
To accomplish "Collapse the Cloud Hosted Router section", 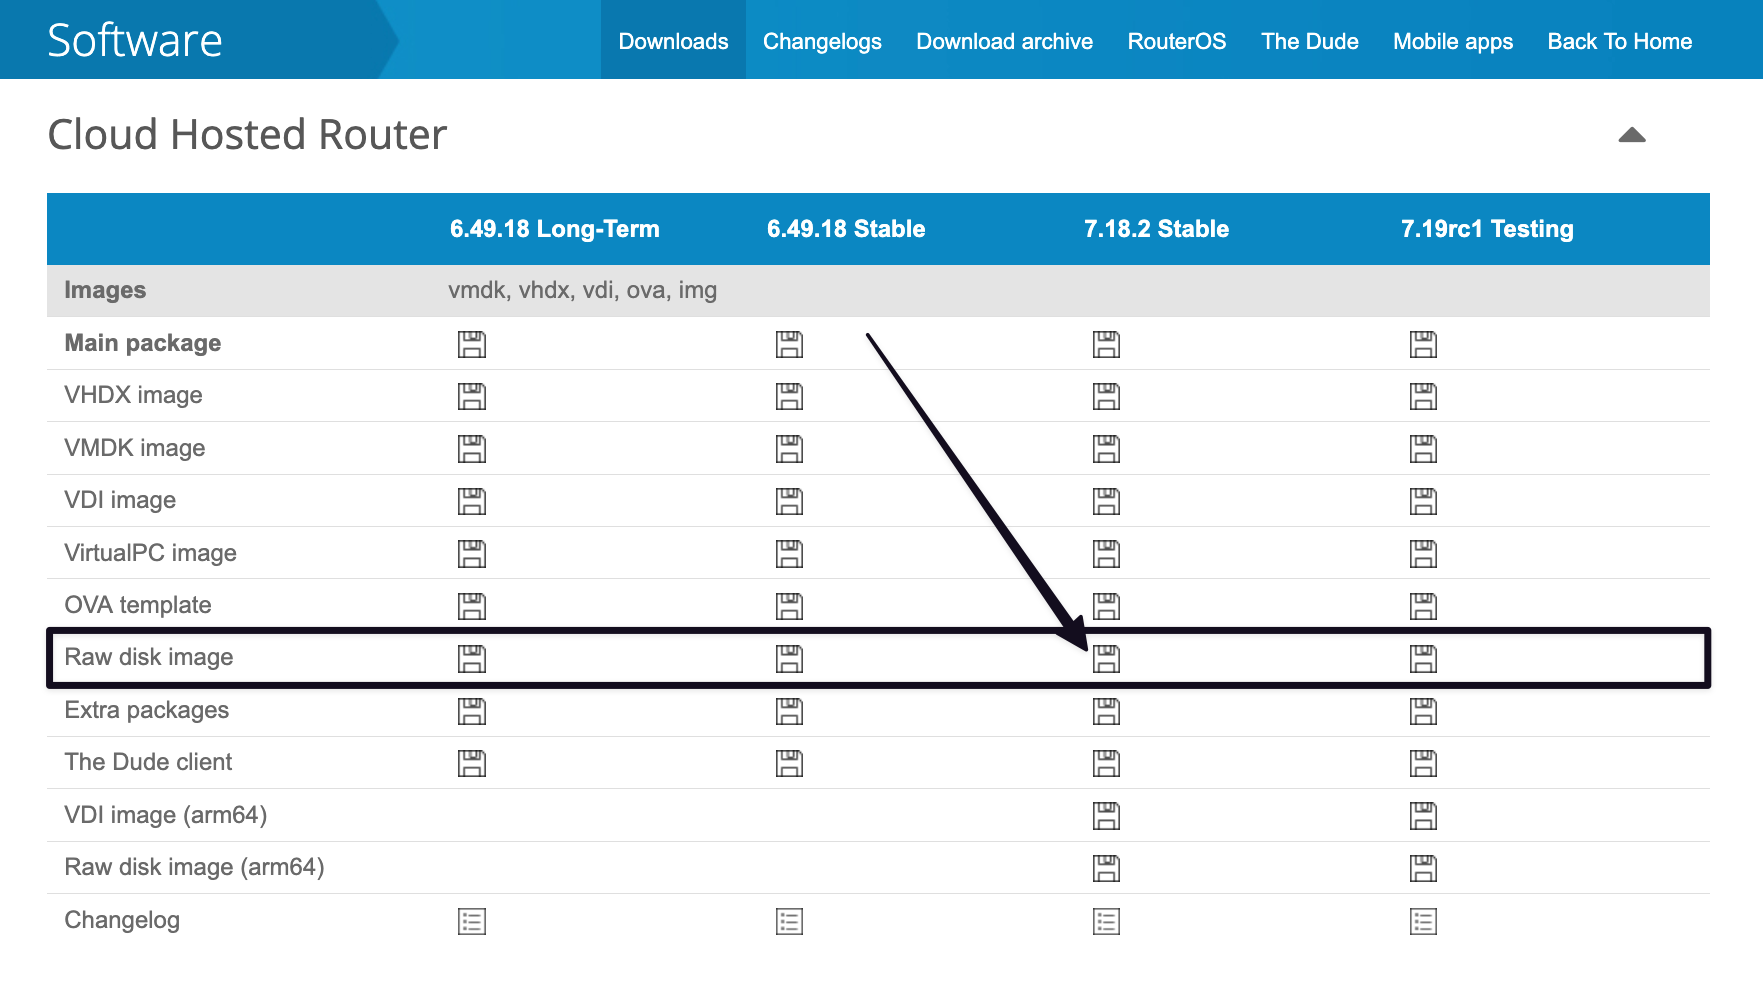I will (x=1632, y=135).
